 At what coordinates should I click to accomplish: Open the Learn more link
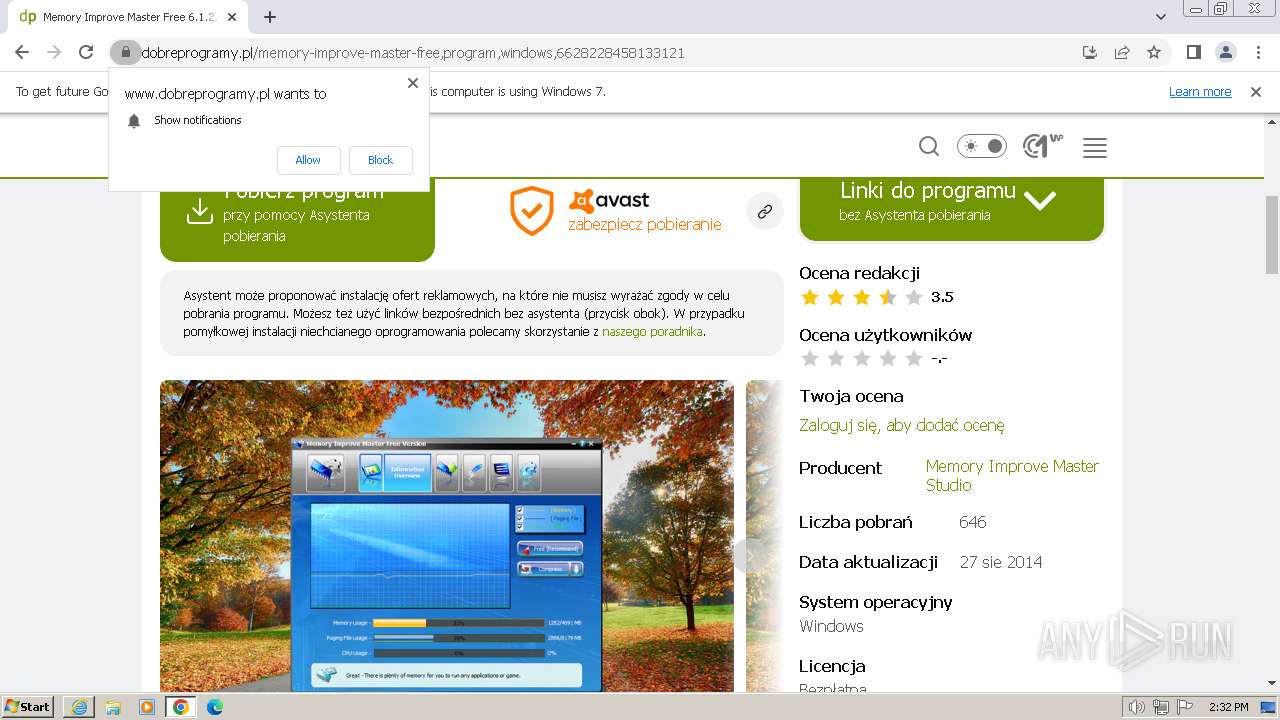1200,92
